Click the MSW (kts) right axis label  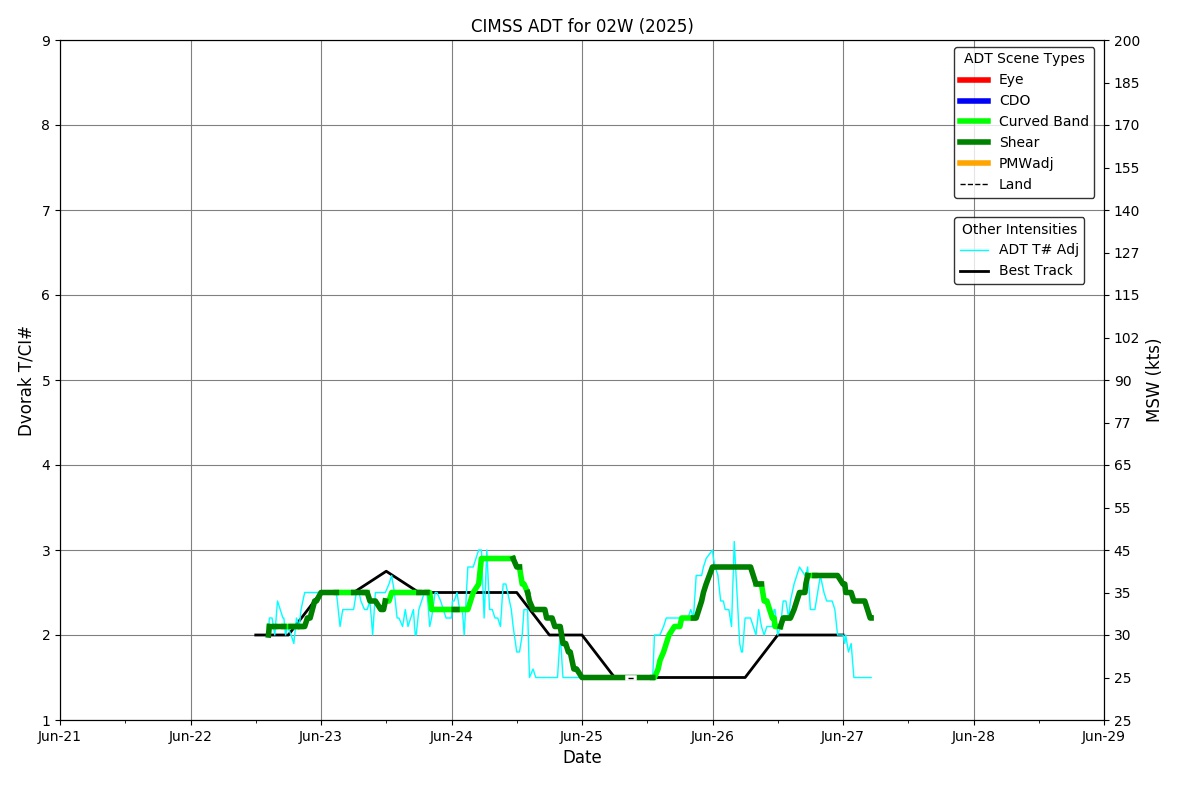pos(1154,380)
